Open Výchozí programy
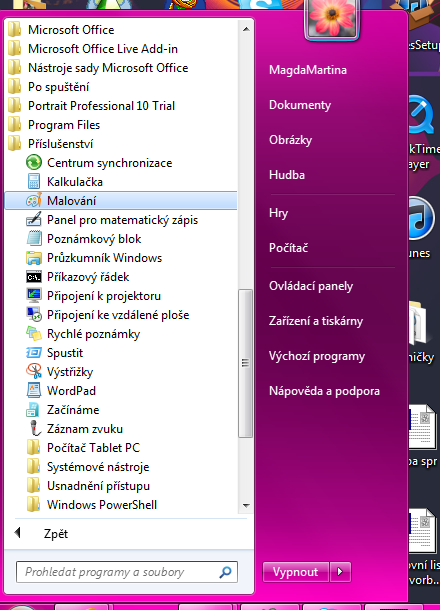Image resolution: width=440 pixels, height=610 pixels. pos(317,356)
